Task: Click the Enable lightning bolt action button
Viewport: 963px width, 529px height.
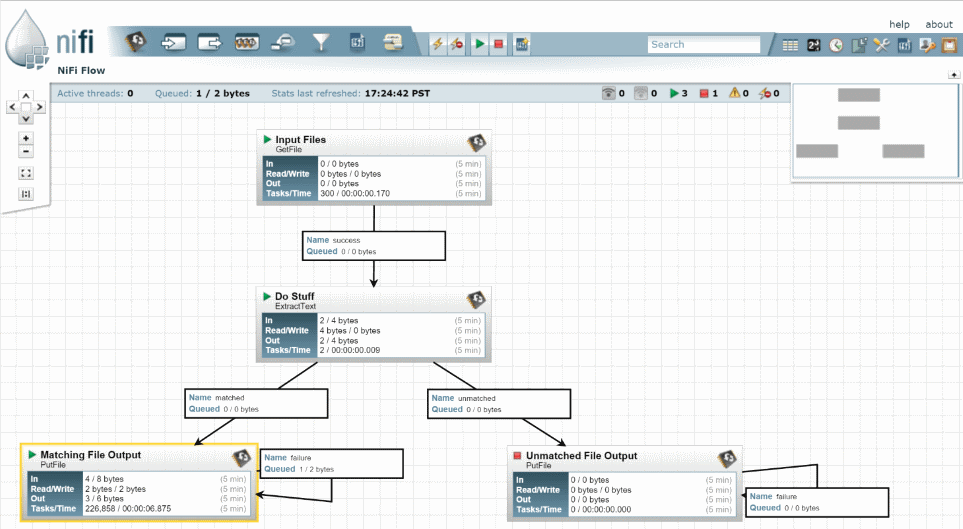Action: [x=437, y=44]
